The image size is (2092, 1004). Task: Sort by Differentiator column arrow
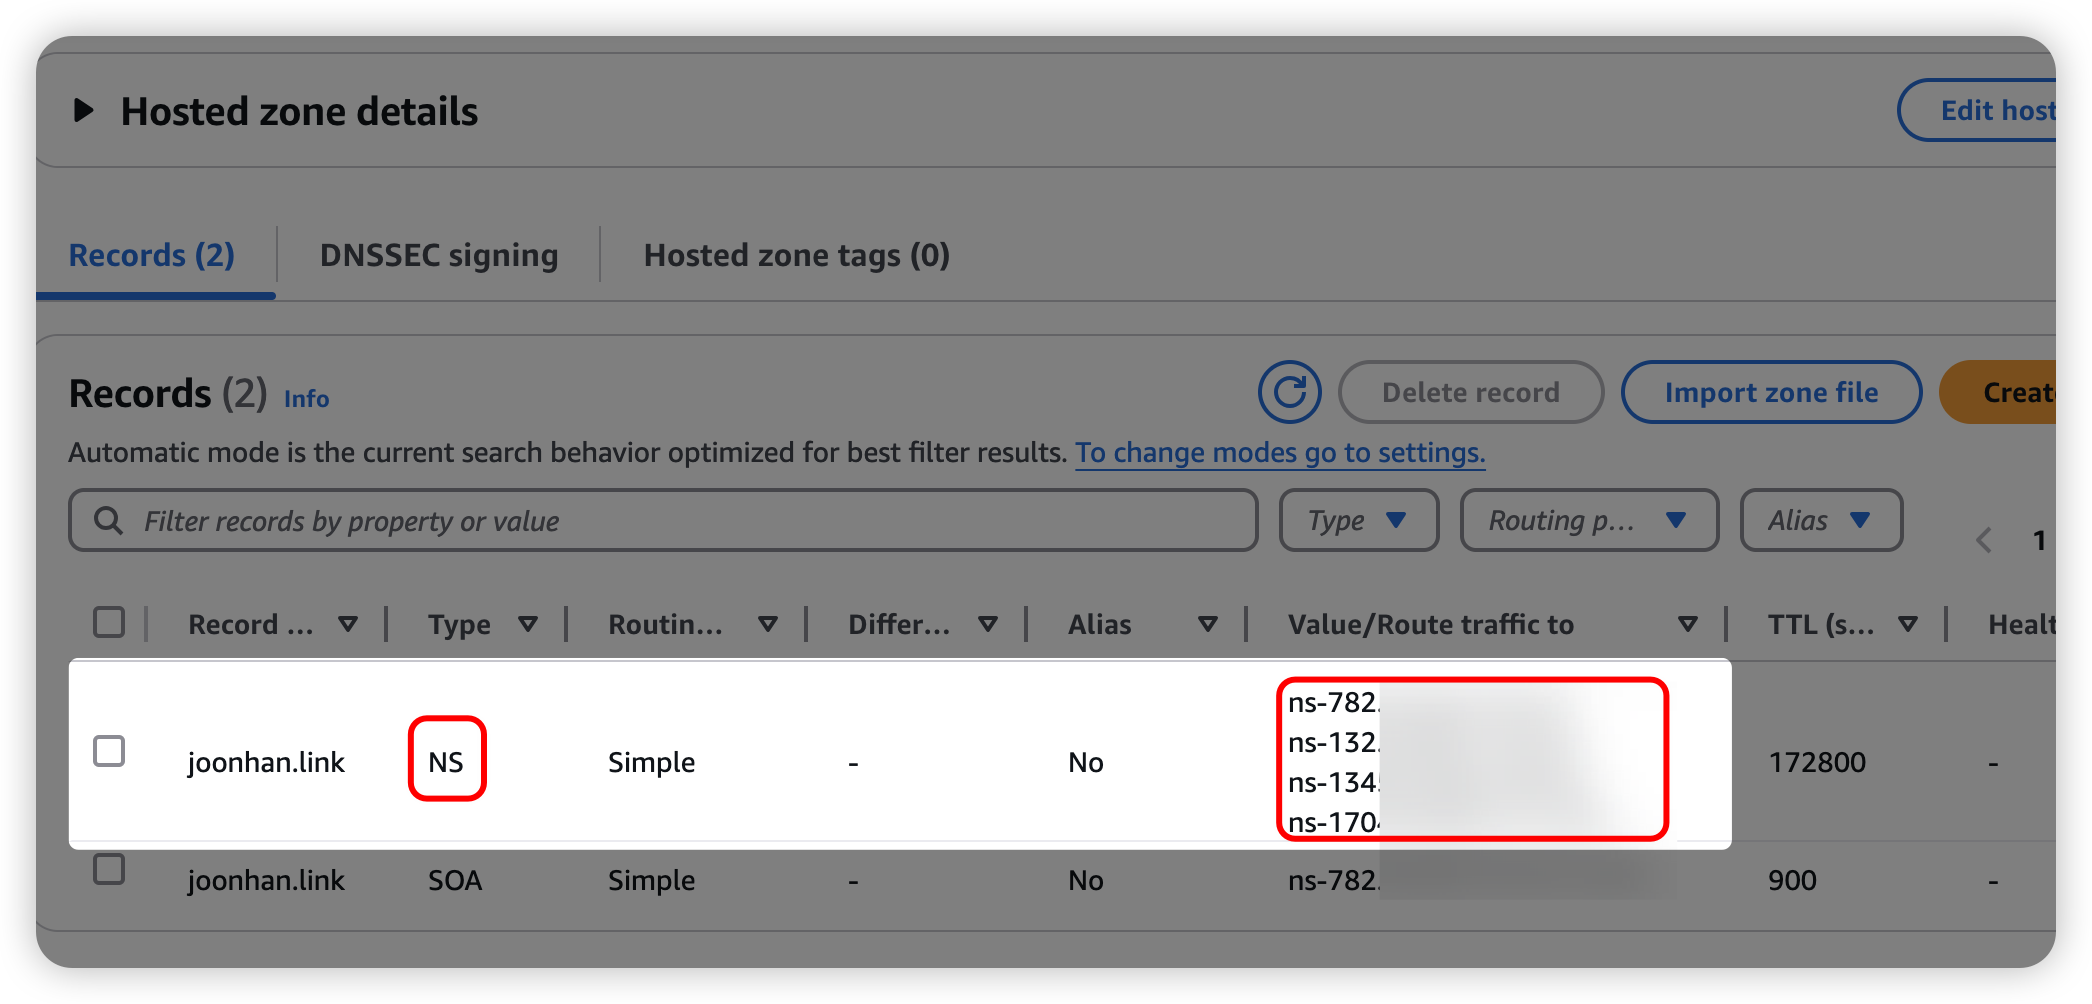(988, 624)
